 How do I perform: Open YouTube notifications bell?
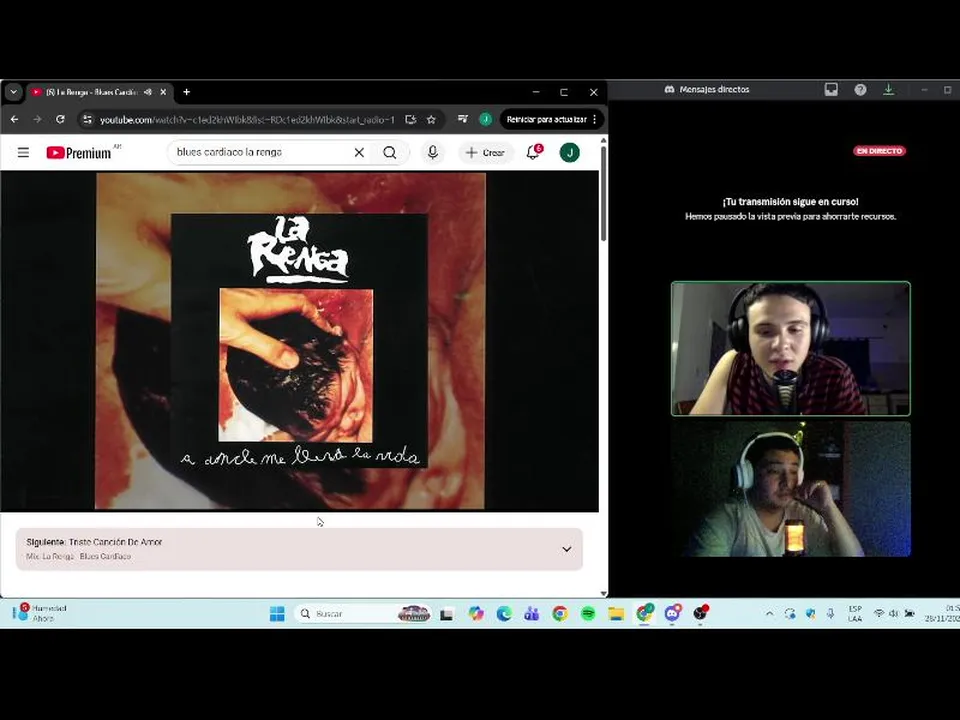pyautogui.click(x=533, y=152)
